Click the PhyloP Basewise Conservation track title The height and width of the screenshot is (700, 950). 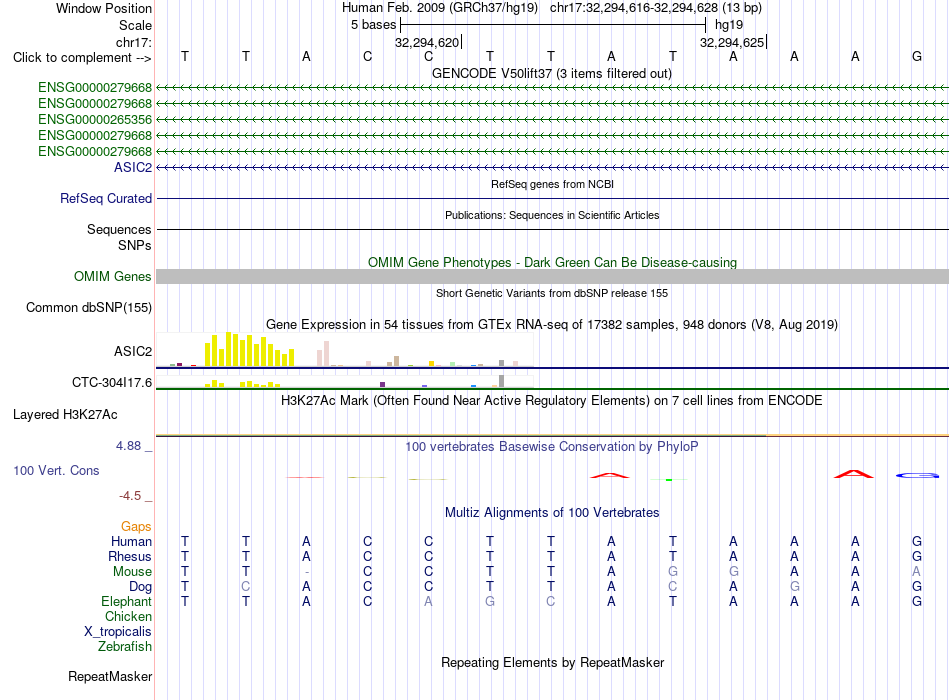(552, 447)
